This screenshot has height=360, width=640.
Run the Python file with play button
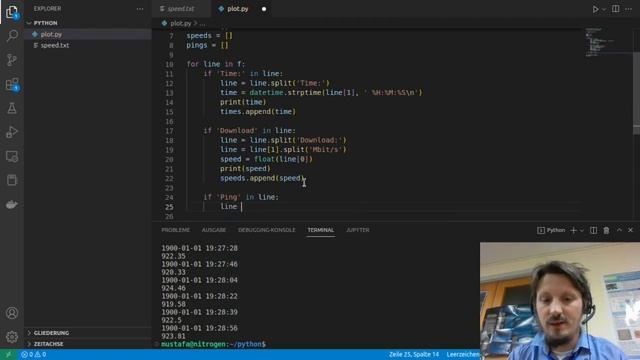point(595,9)
